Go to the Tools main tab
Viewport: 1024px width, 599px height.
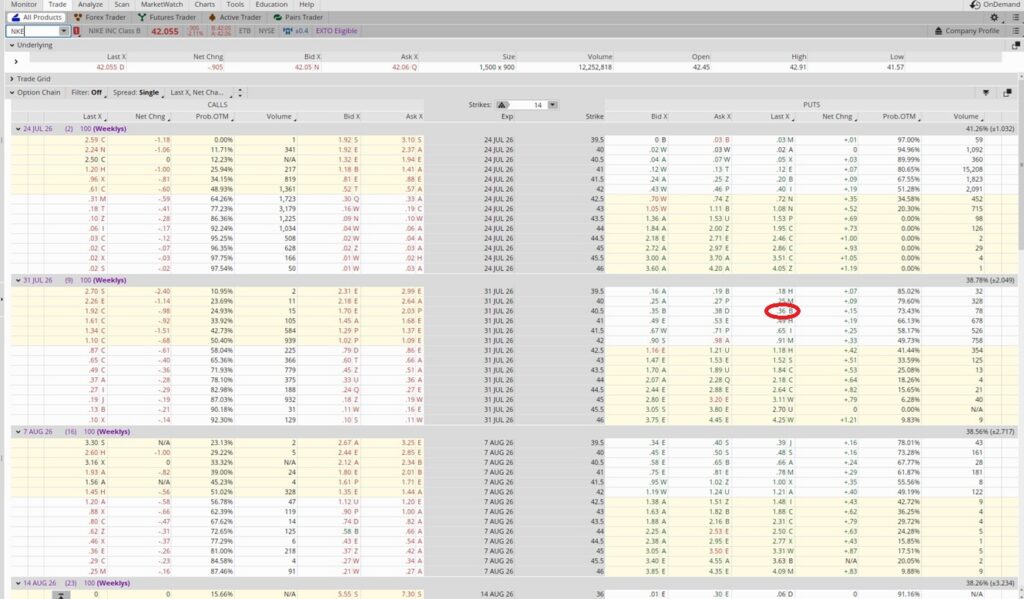[x=235, y=5]
